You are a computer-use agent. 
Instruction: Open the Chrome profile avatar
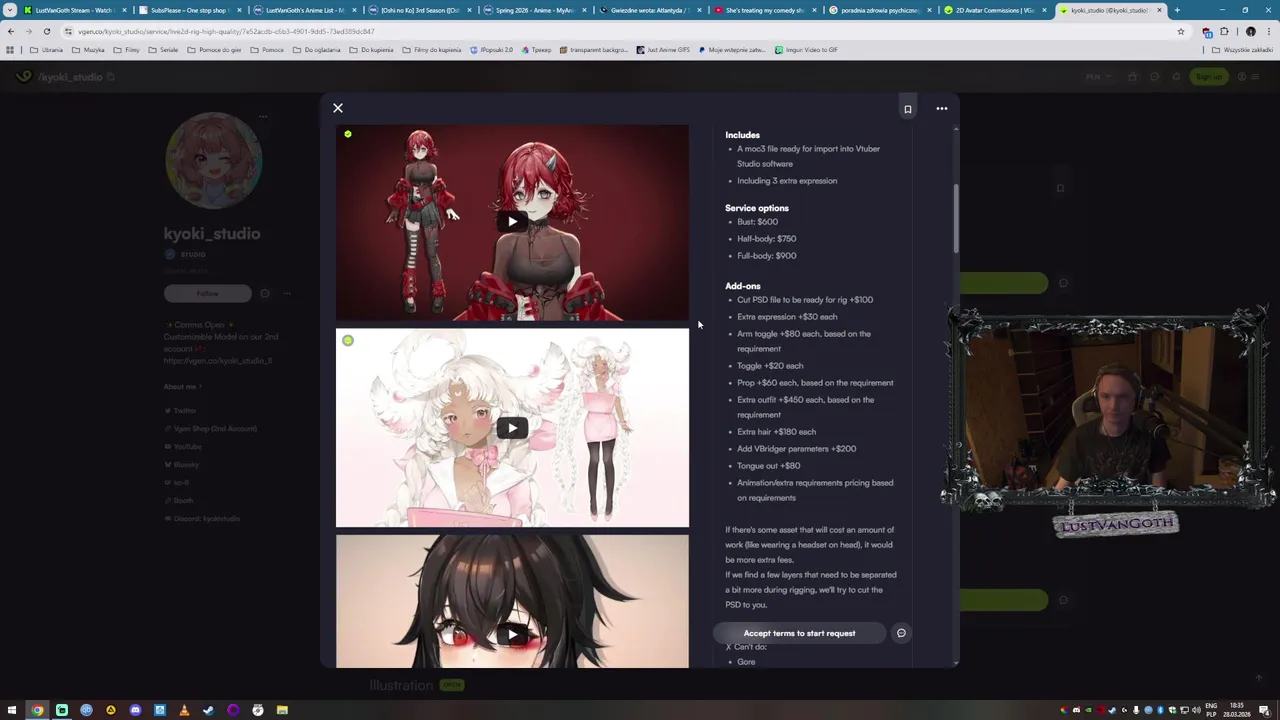[x=1251, y=31]
